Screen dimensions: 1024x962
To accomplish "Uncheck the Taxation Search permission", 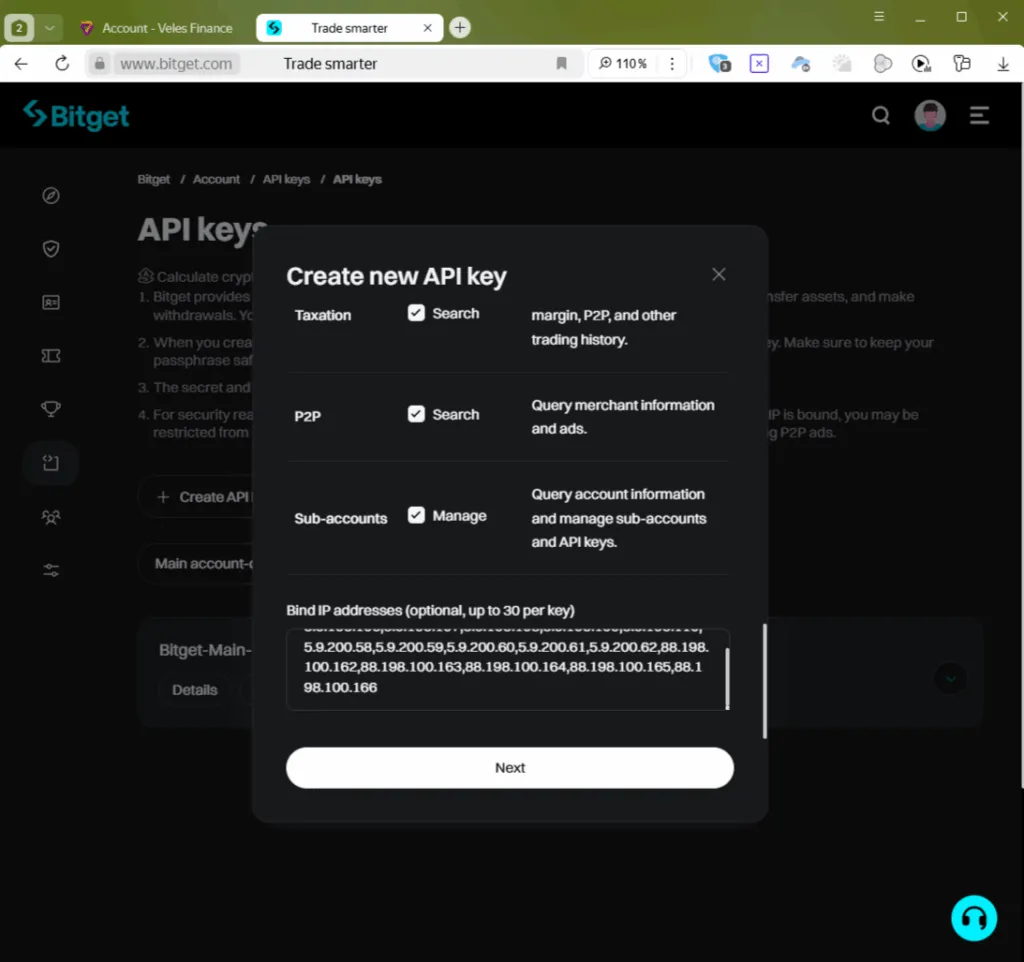I will (x=415, y=312).
